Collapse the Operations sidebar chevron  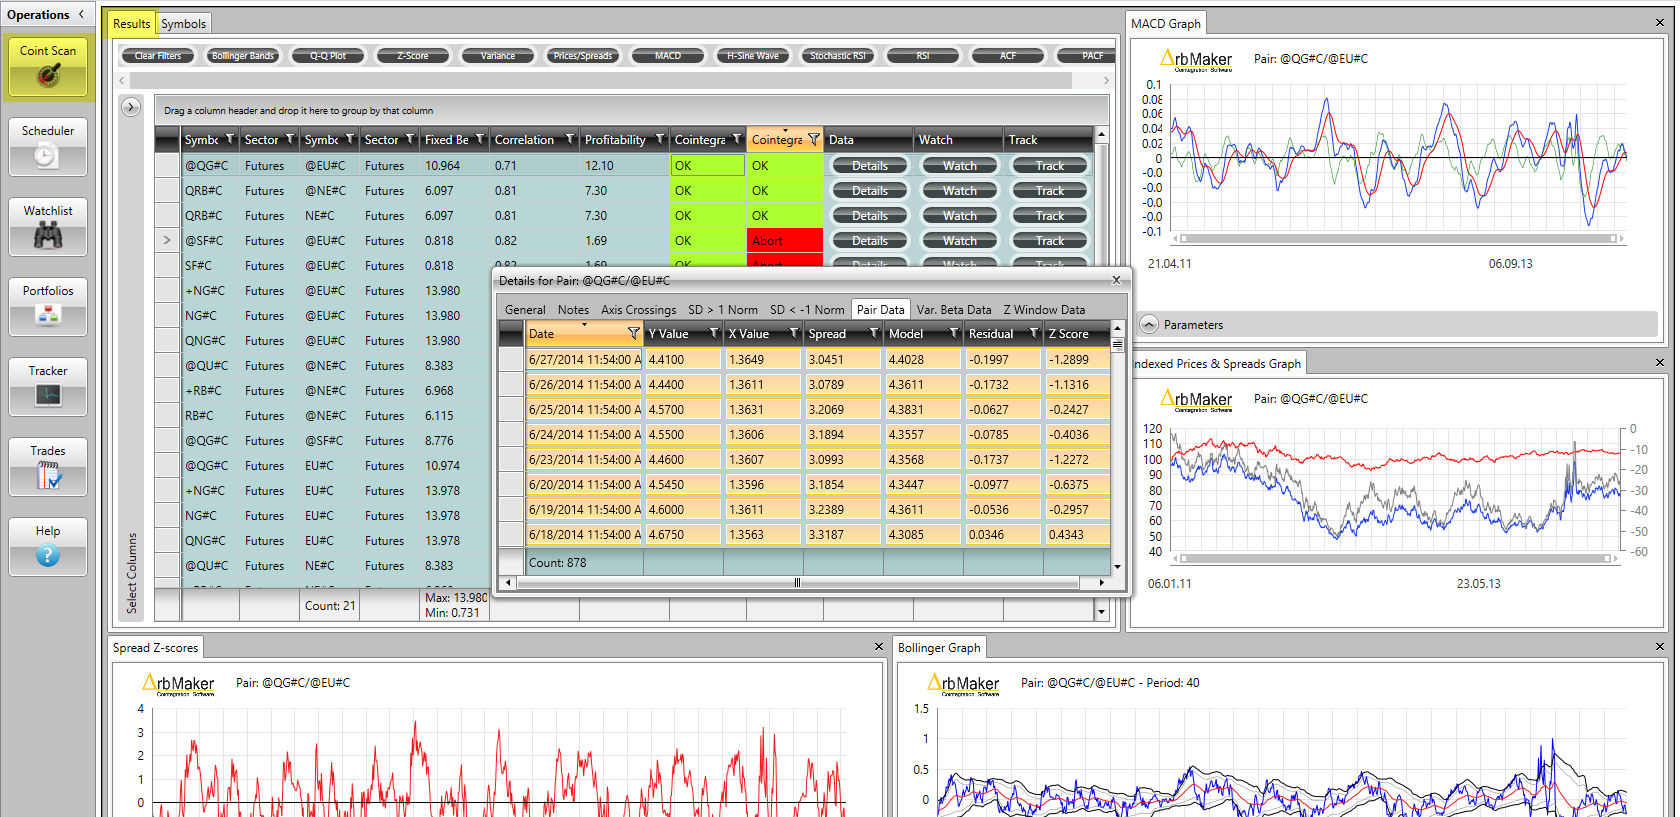click(81, 14)
